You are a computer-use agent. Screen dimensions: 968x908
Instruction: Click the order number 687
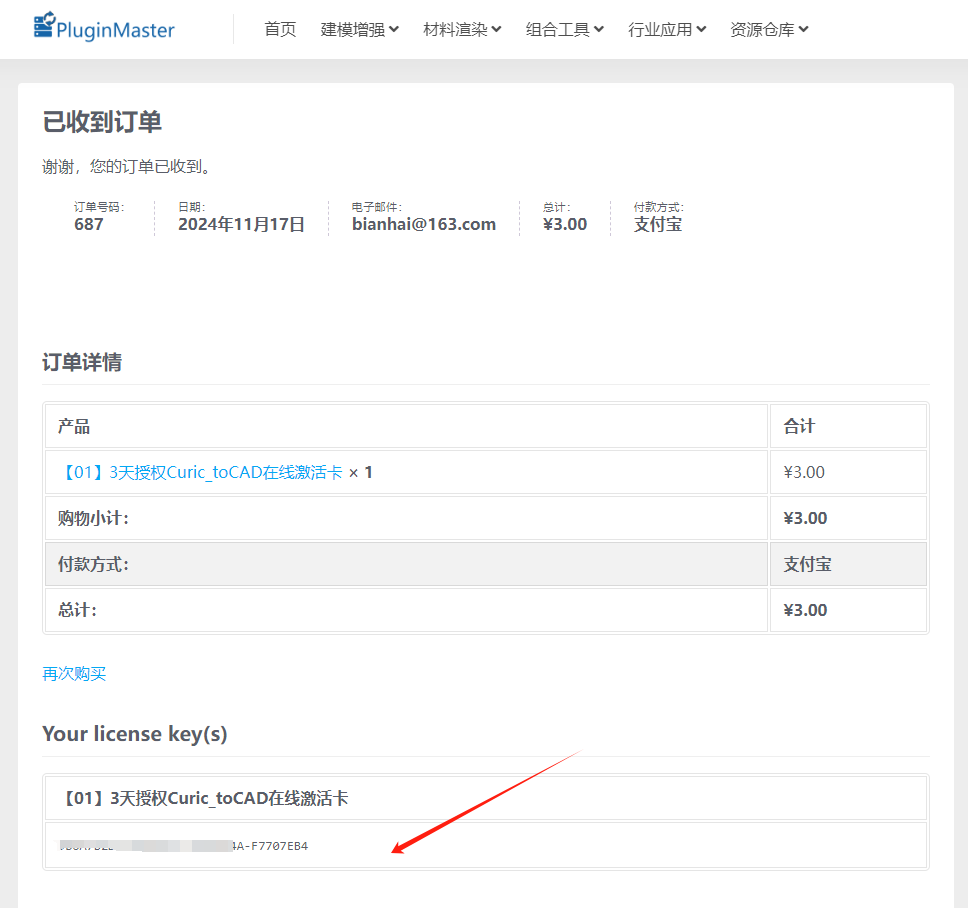88,224
